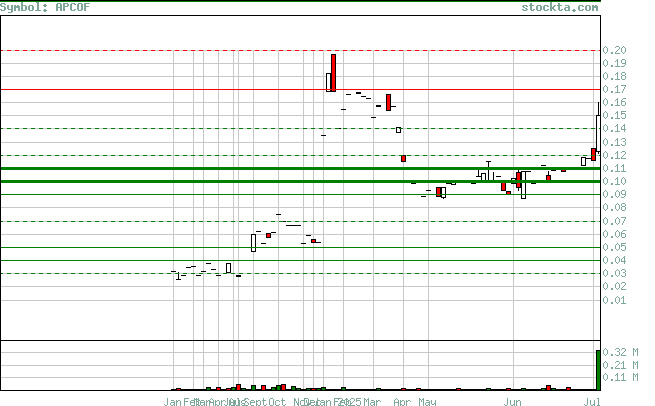
Task: Click the Jul month axis label
Action: [x=592, y=402]
